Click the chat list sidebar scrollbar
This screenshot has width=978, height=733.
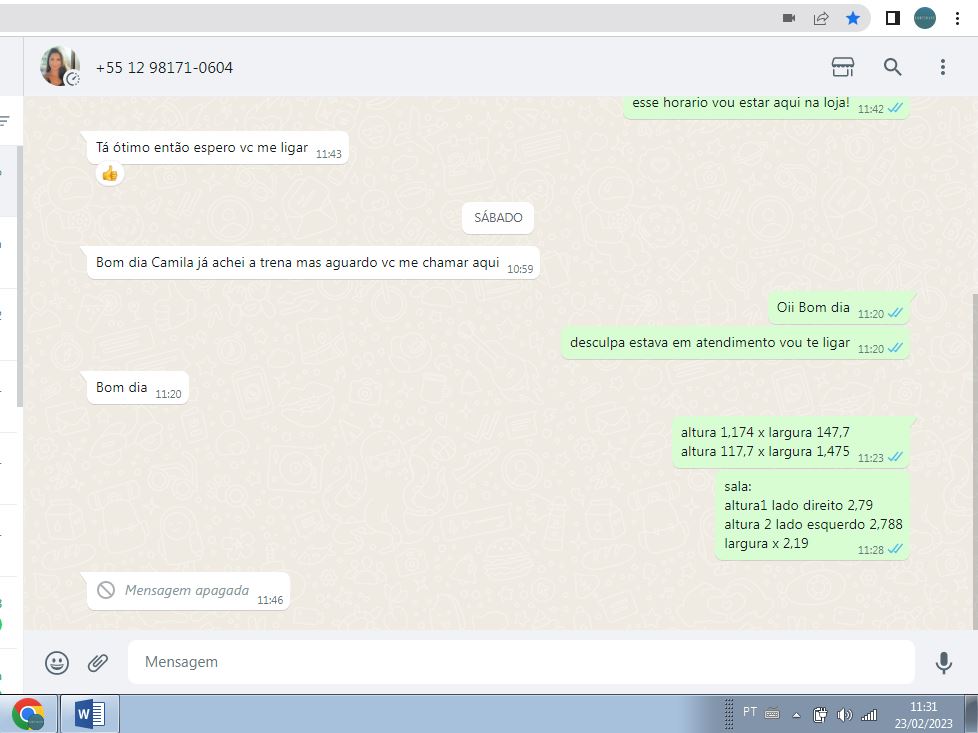20,274
